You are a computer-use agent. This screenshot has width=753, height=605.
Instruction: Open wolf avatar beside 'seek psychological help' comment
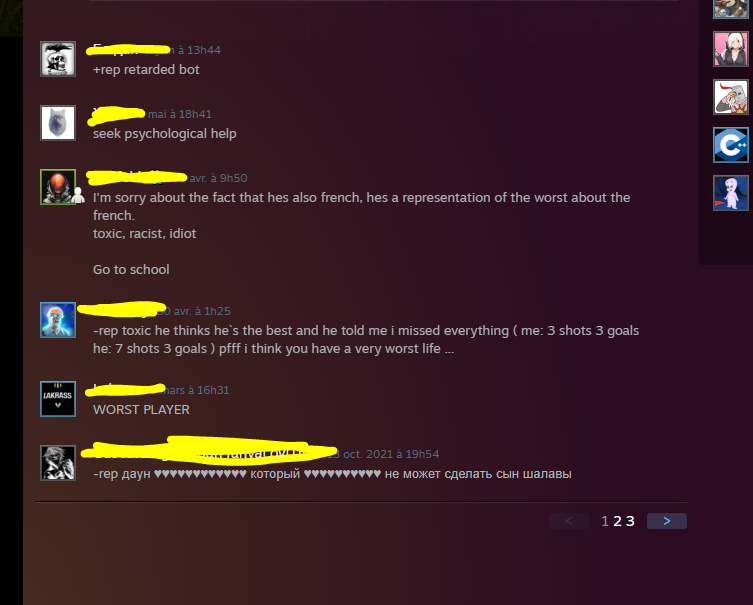click(x=58, y=123)
